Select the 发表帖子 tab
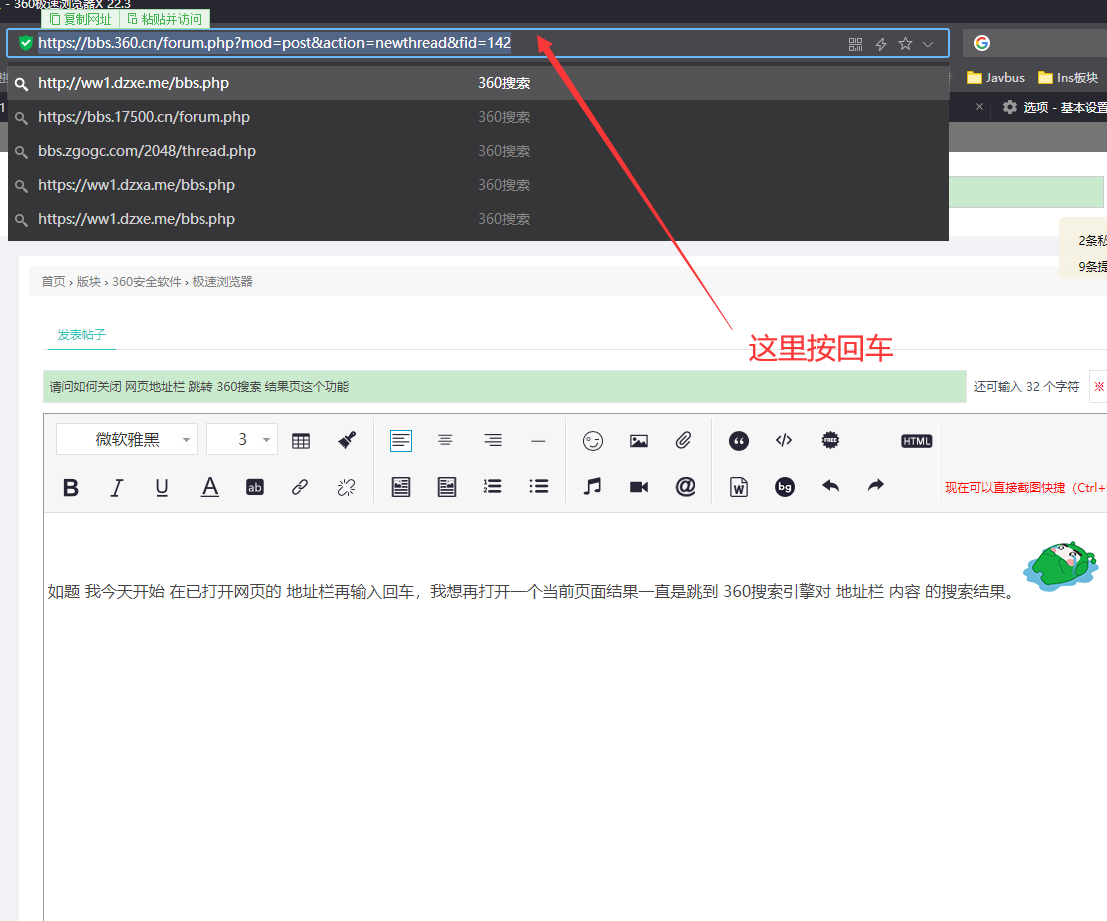This screenshot has height=921, width=1107. point(81,335)
